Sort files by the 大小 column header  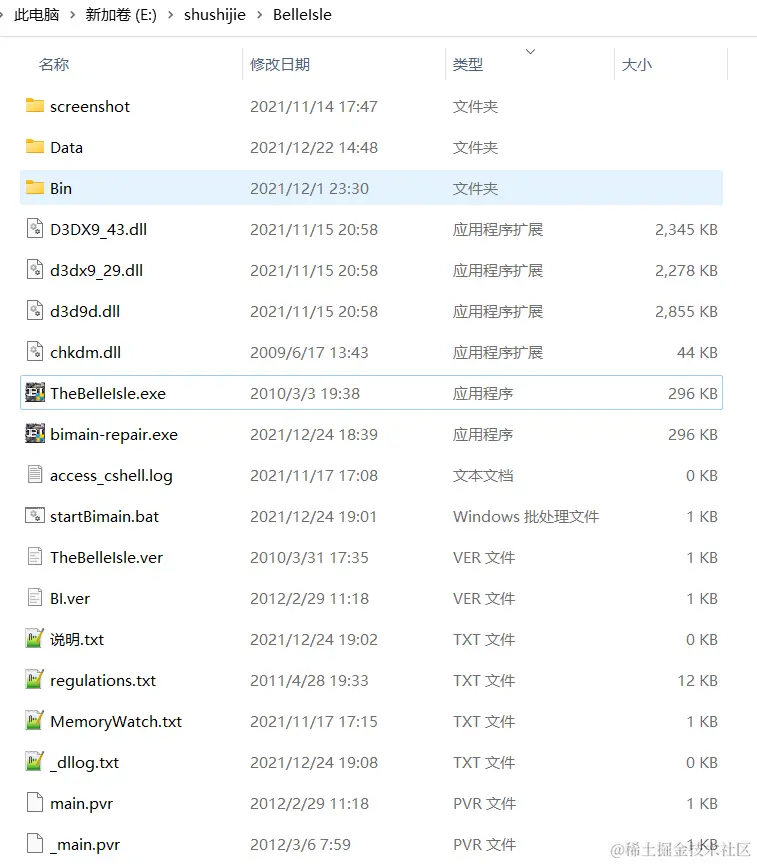click(x=636, y=64)
